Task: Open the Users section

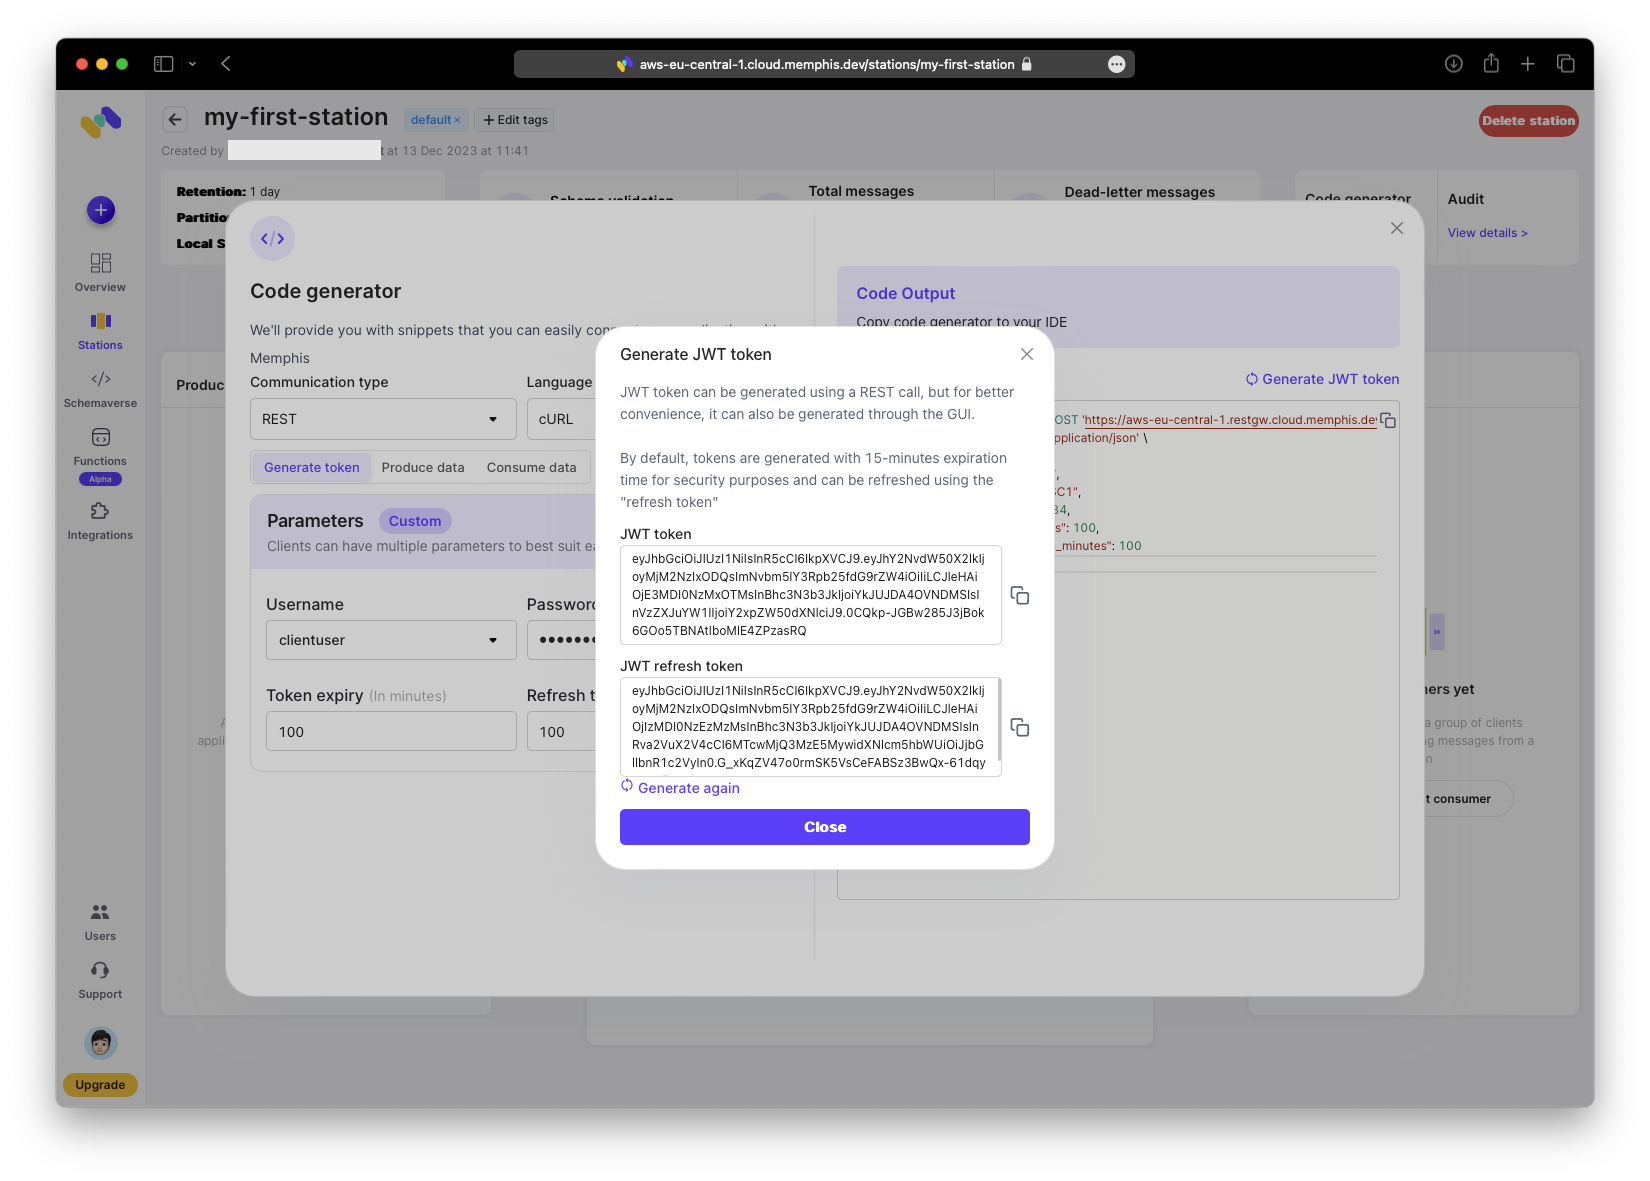Action: click(x=100, y=921)
